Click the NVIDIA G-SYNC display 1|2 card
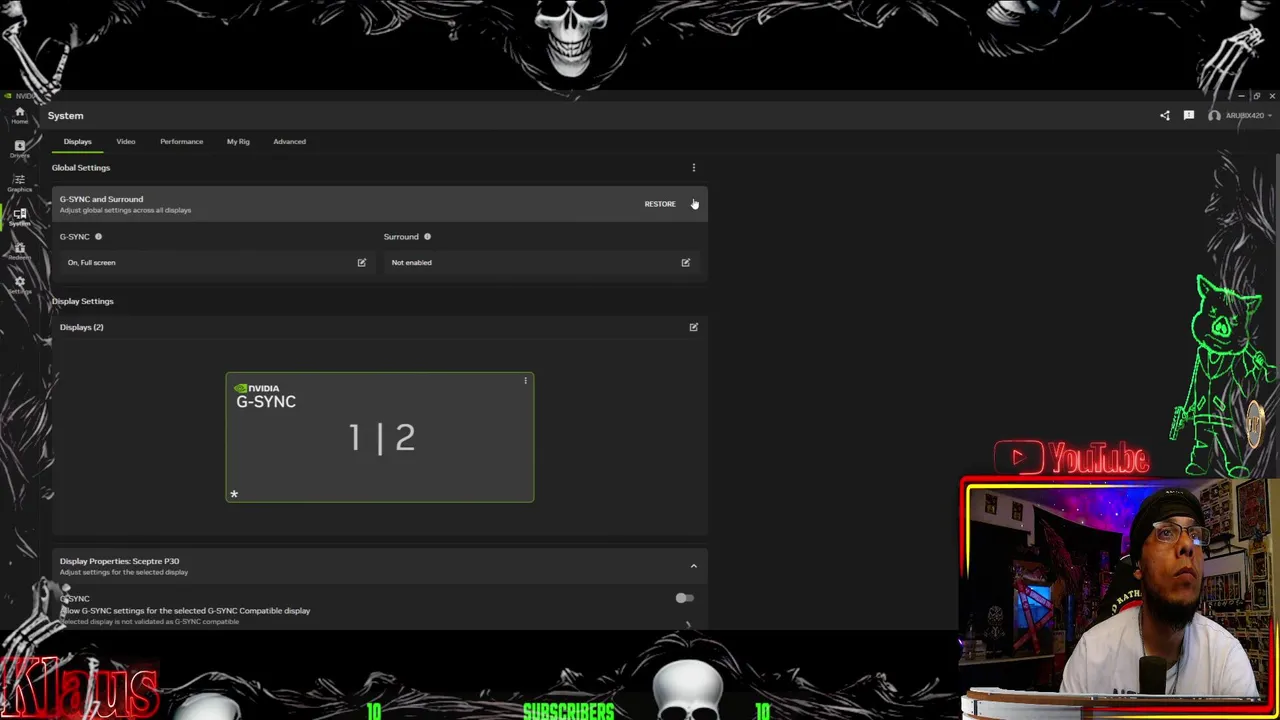 coord(380,437)
